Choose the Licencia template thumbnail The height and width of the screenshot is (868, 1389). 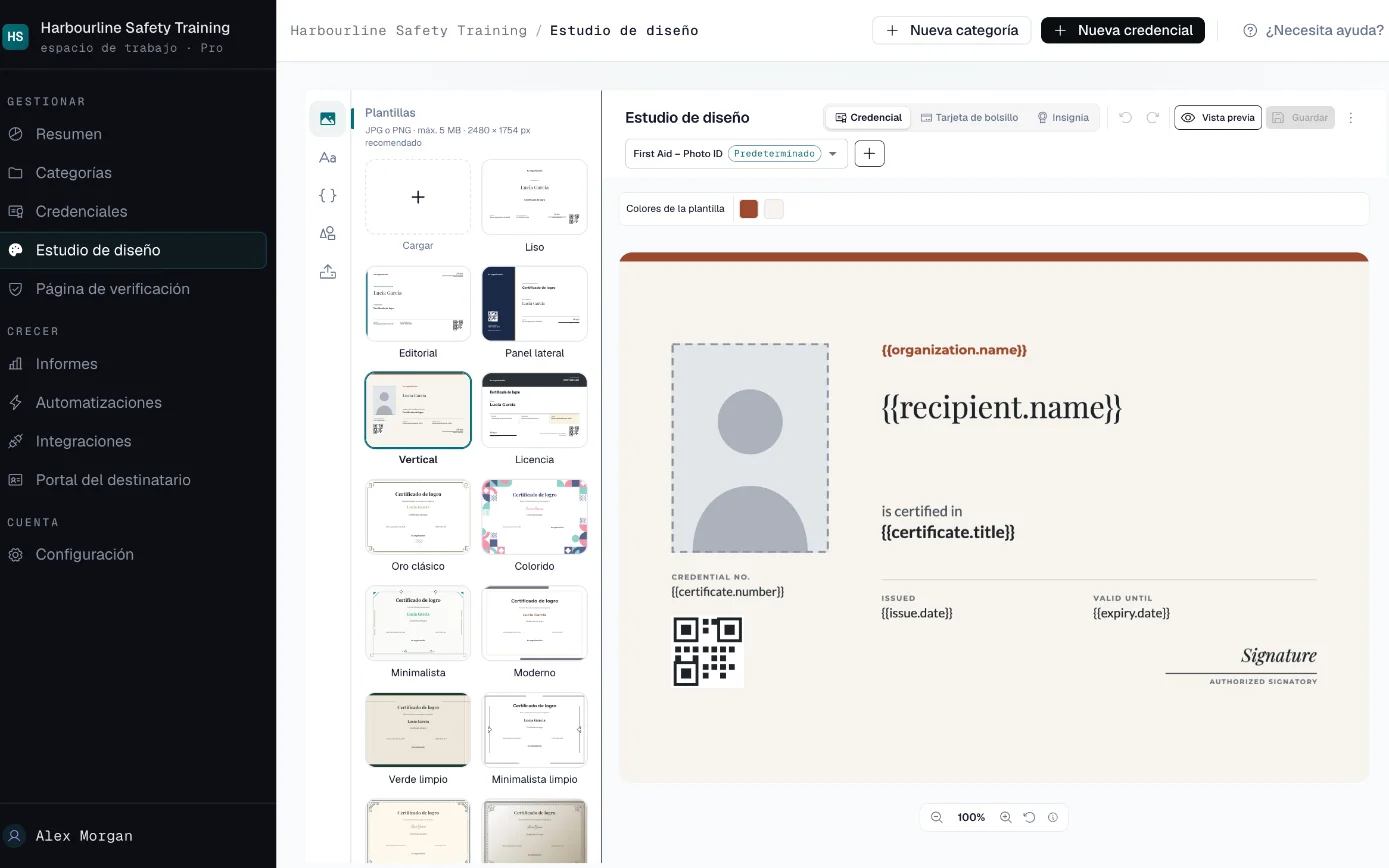click(x=535, y=411)
